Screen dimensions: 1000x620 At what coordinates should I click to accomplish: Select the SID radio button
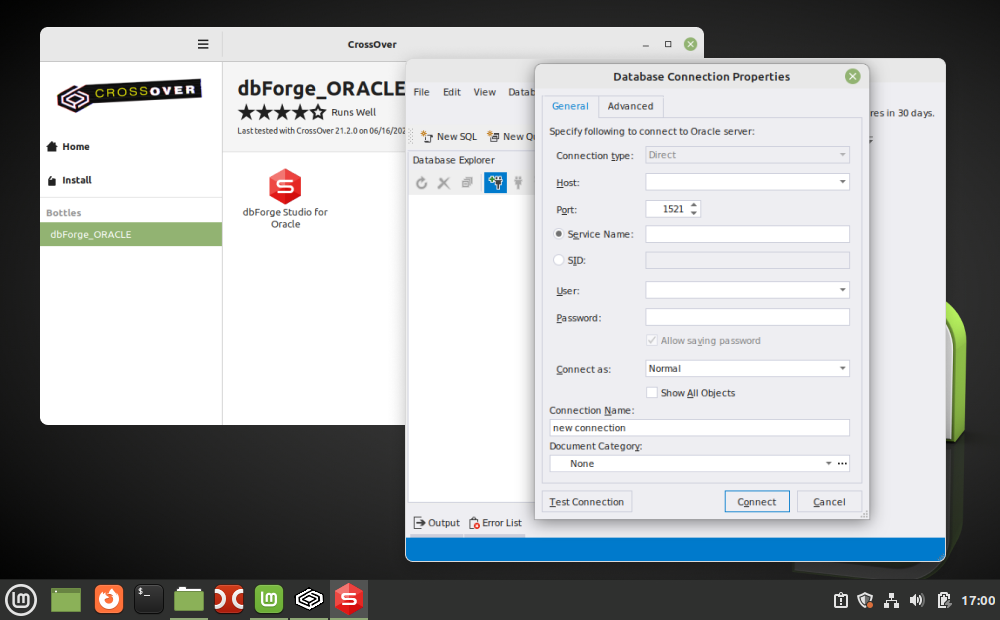point(559,260)
